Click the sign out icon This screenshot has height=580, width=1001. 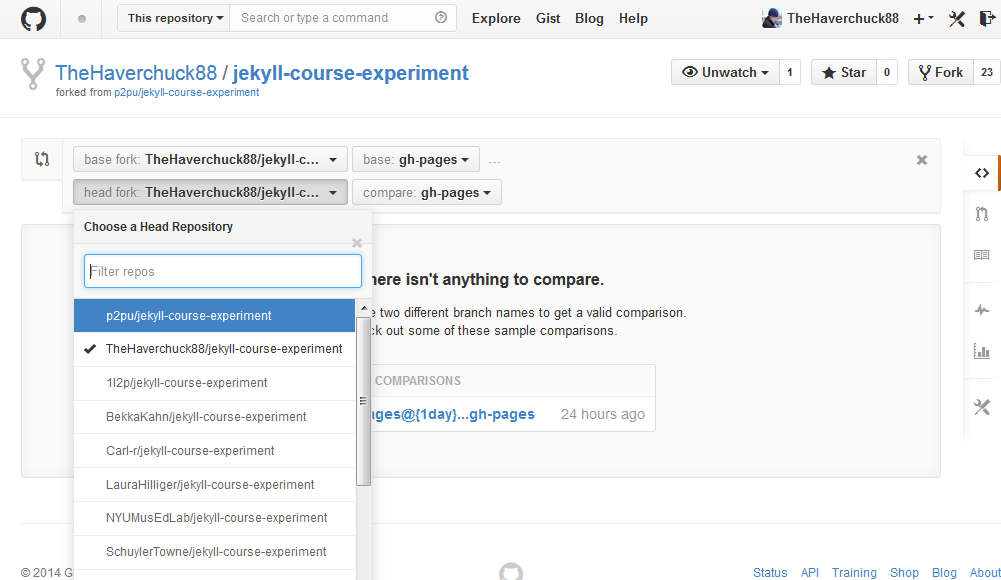(x=987, y=19)
